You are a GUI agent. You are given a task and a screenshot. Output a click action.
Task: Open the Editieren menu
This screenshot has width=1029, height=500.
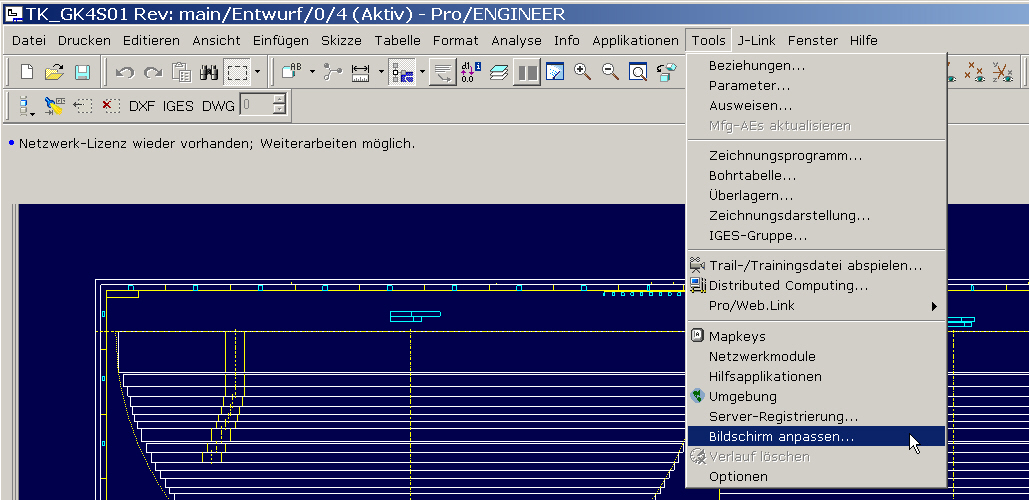click(x=151, y=41)
